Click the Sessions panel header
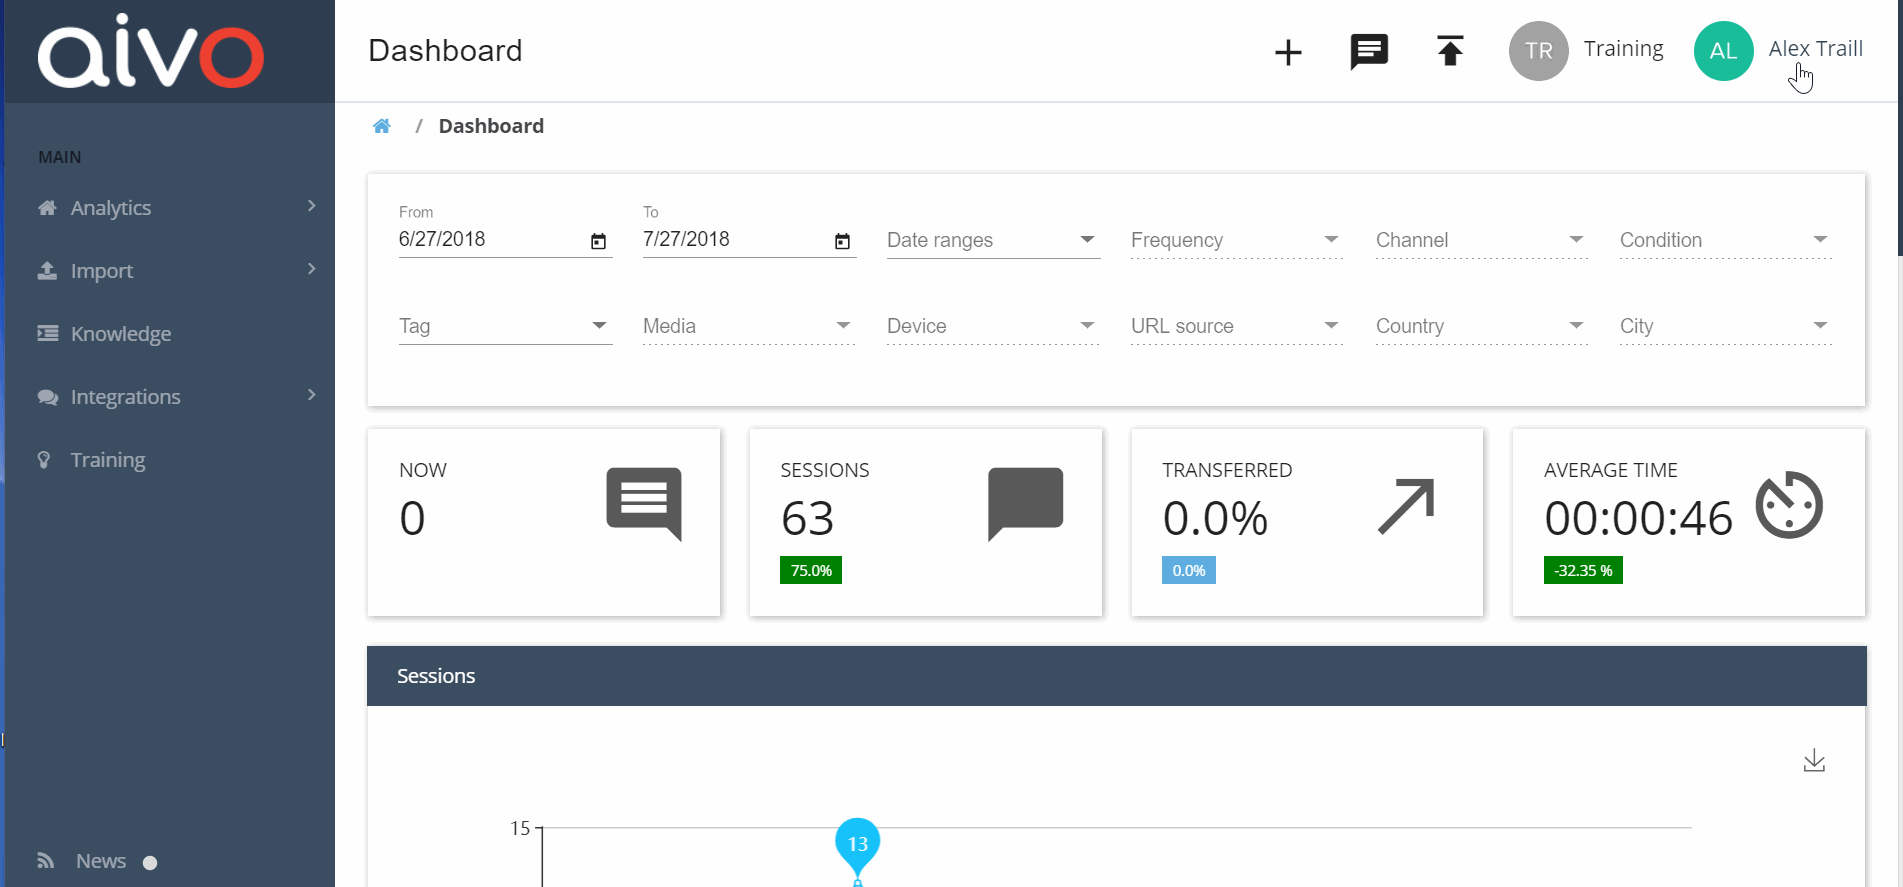1903x887 pixels. point(1116,676)
